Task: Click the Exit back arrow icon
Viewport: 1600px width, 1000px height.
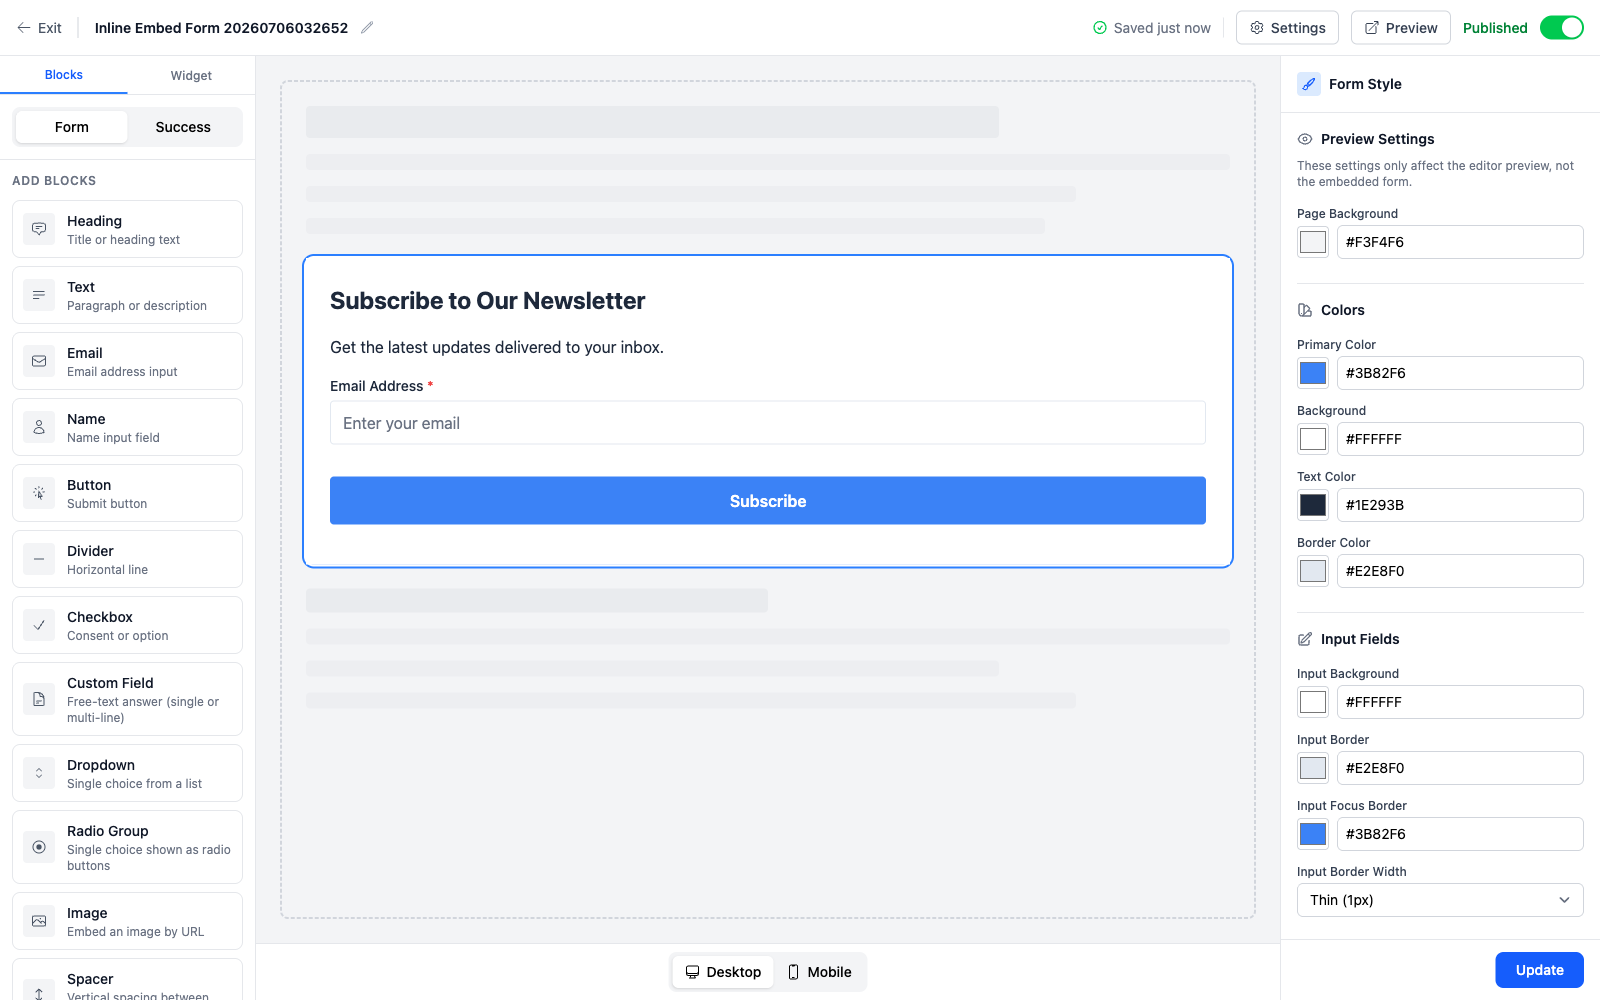Action: (x=24, y=28)
